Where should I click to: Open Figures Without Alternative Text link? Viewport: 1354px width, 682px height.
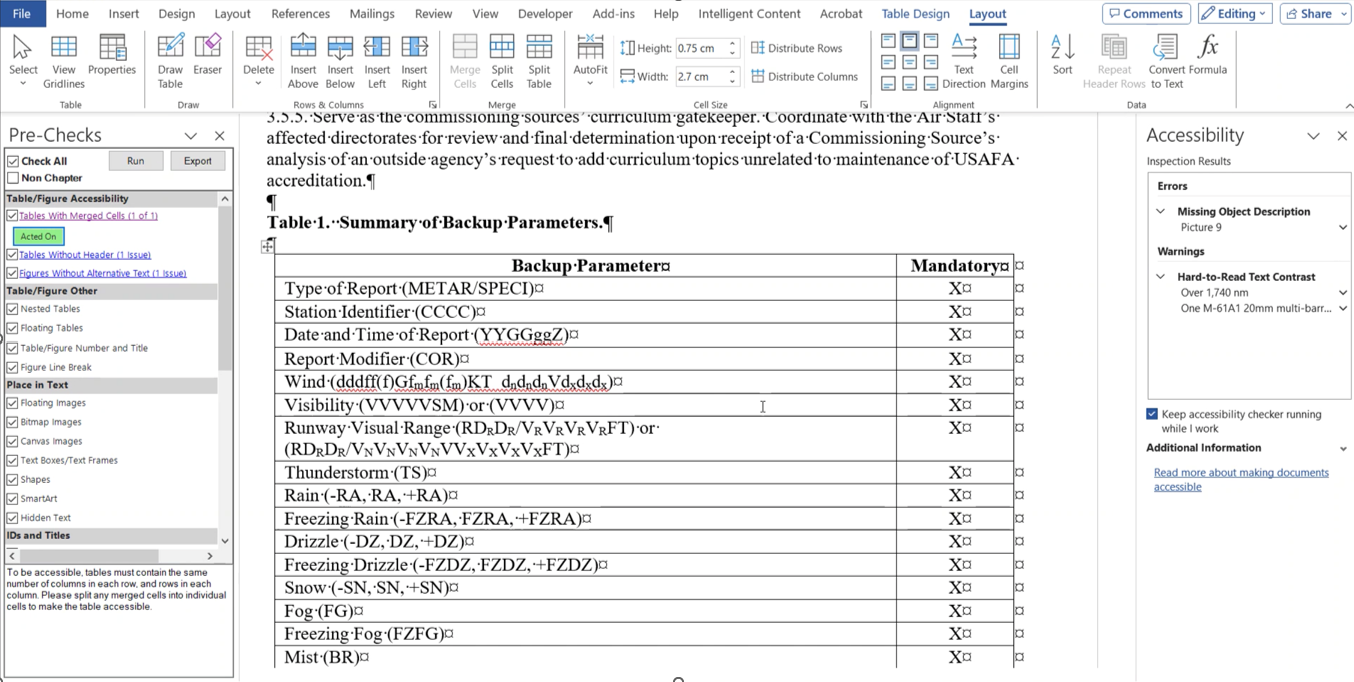(103, 273)
